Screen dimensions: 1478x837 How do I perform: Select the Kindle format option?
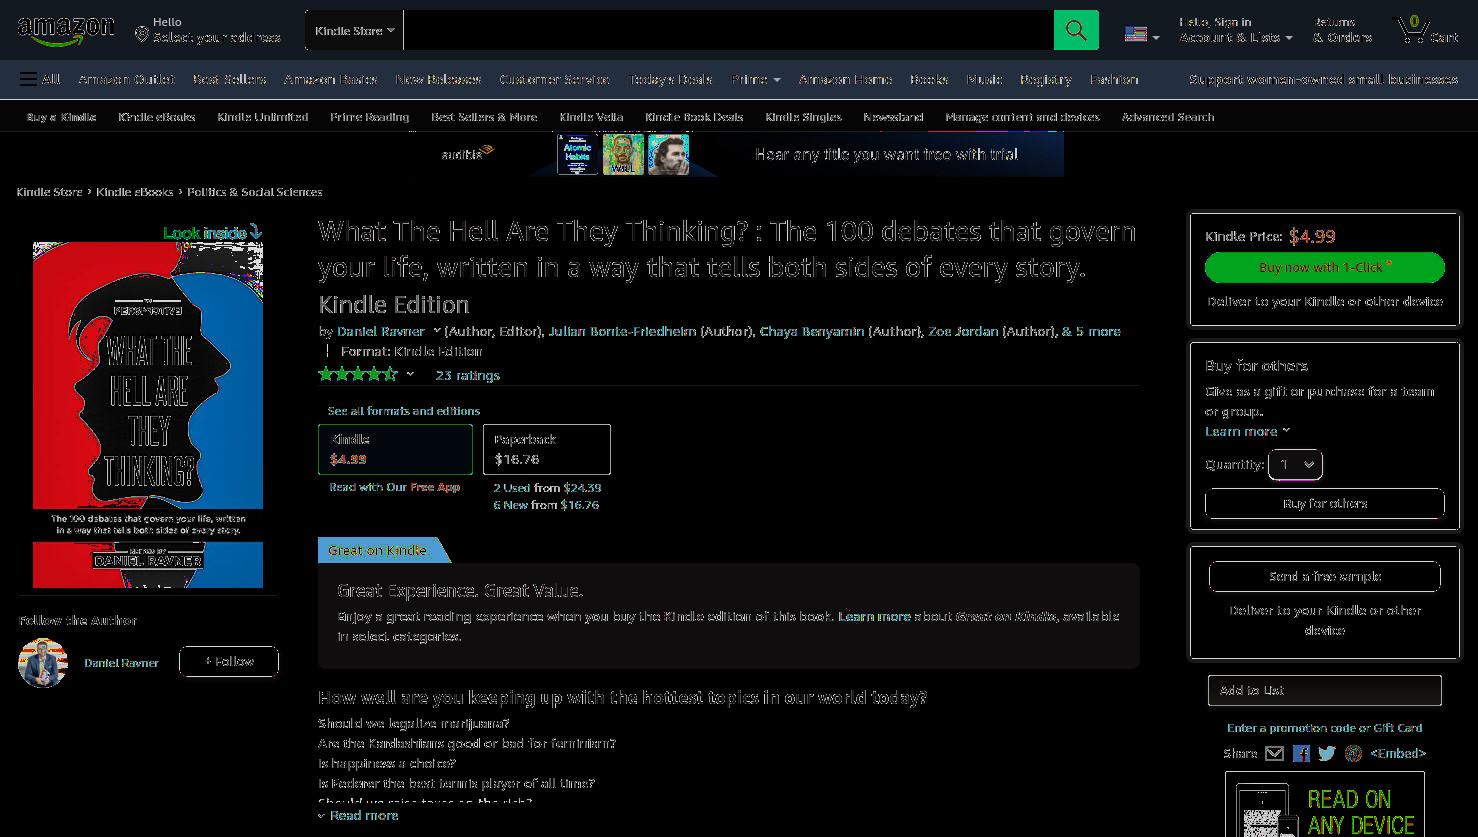(395, 449)
